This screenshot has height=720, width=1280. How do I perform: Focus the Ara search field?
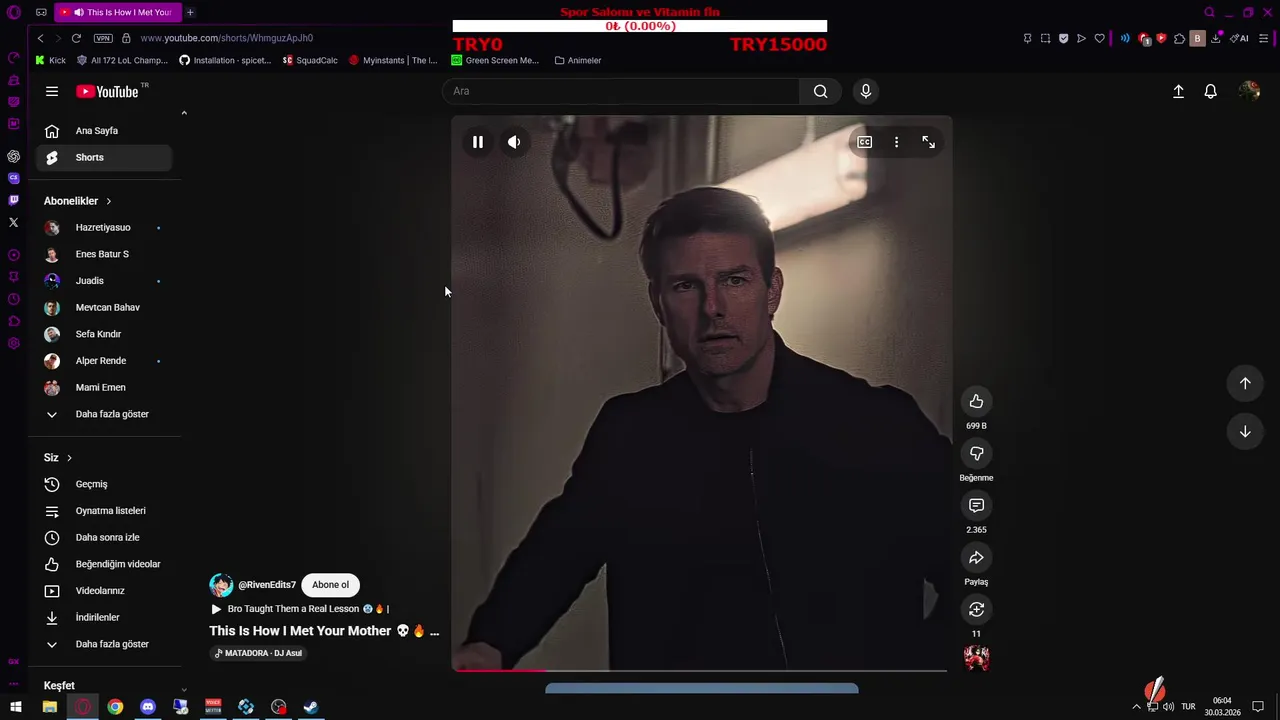(620, 91)
